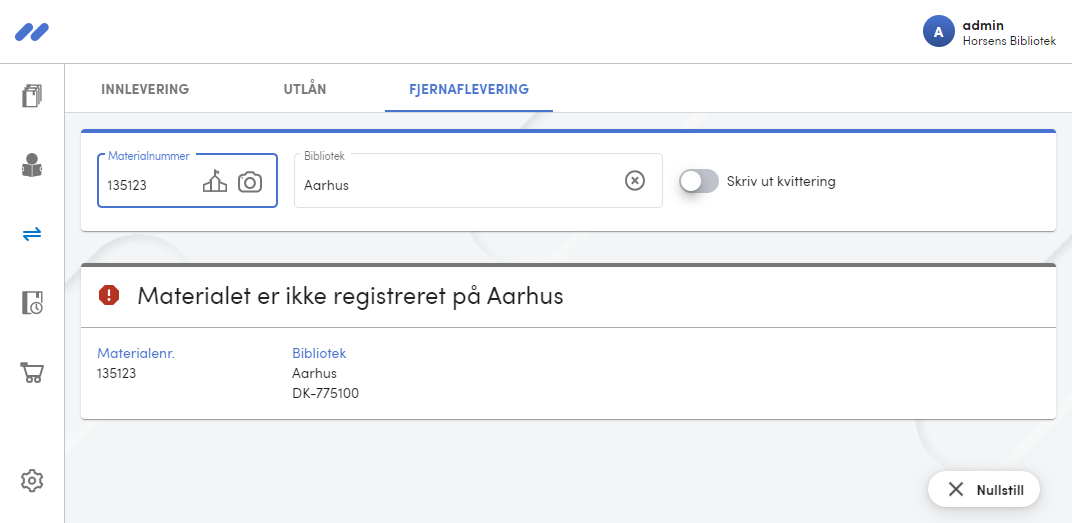Click the app logo in top-left corner
1072x523 pixels.
pos(31,32)
